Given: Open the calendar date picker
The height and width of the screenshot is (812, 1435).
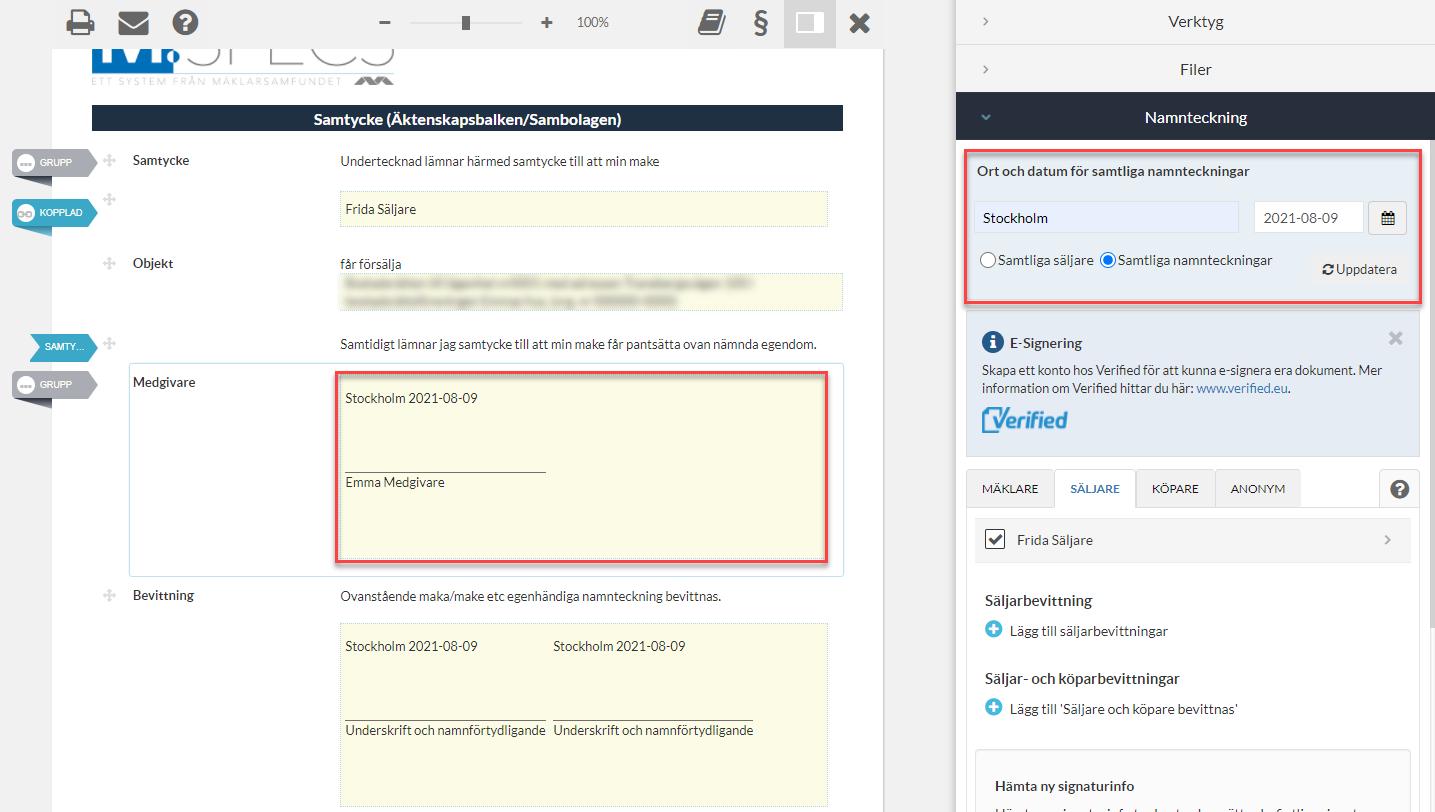Looking at the screenshot, I should tap(1388, 217).
